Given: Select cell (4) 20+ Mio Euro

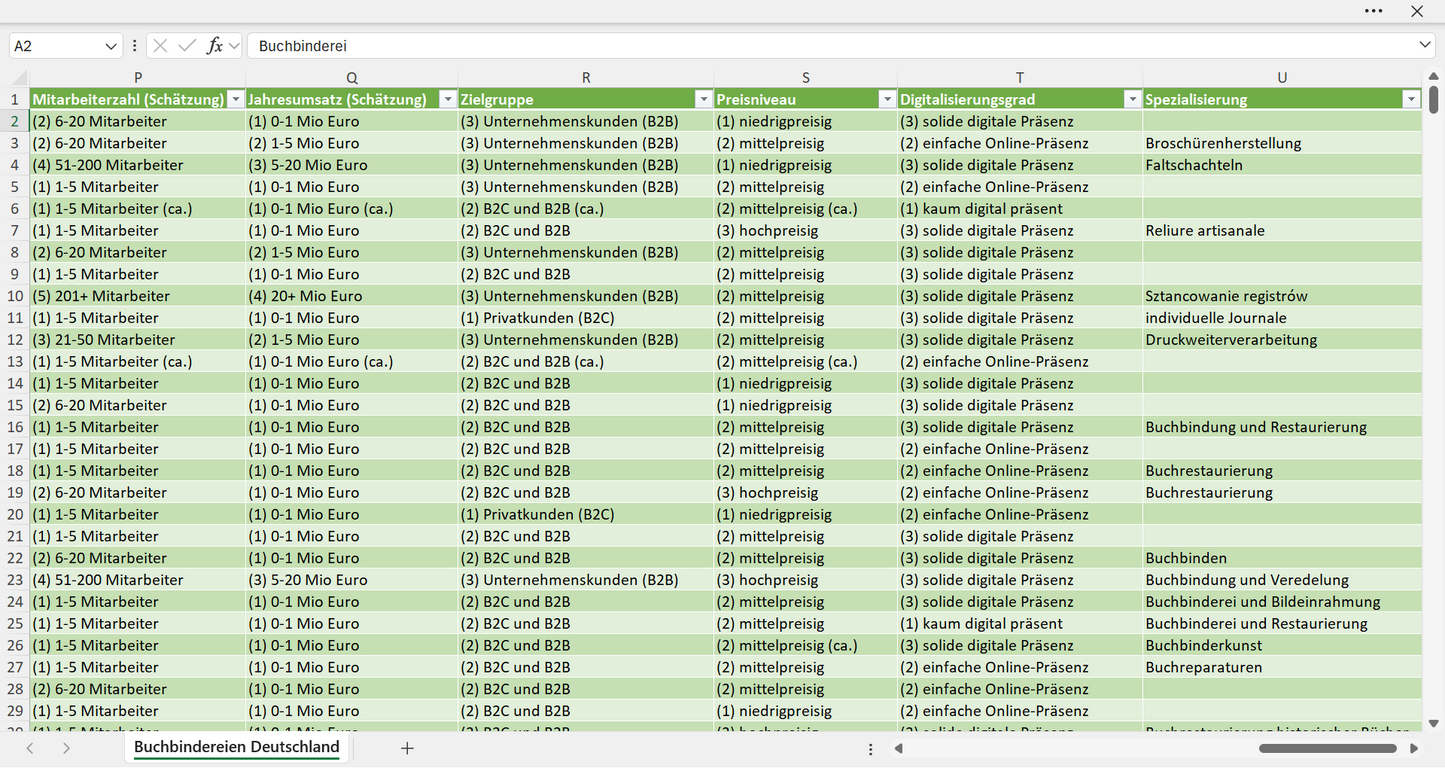Looking at the screenshot, I should click(x=352, y=296).
